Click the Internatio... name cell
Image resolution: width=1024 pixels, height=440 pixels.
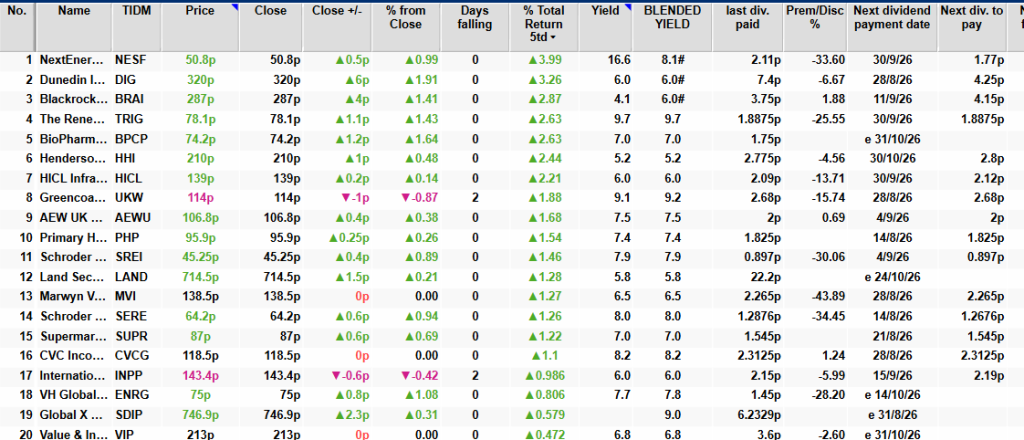72,375
